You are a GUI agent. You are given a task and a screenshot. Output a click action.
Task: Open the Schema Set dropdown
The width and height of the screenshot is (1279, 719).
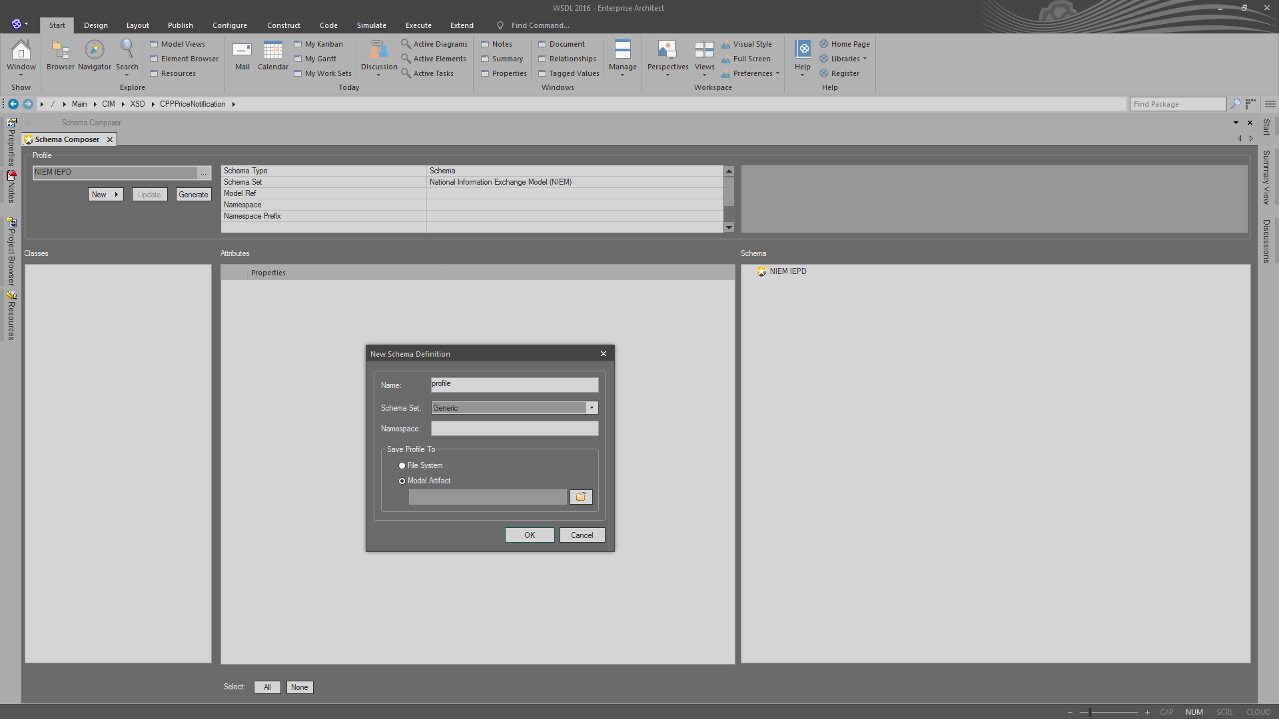pyautogui.click(x=592, y=408)
